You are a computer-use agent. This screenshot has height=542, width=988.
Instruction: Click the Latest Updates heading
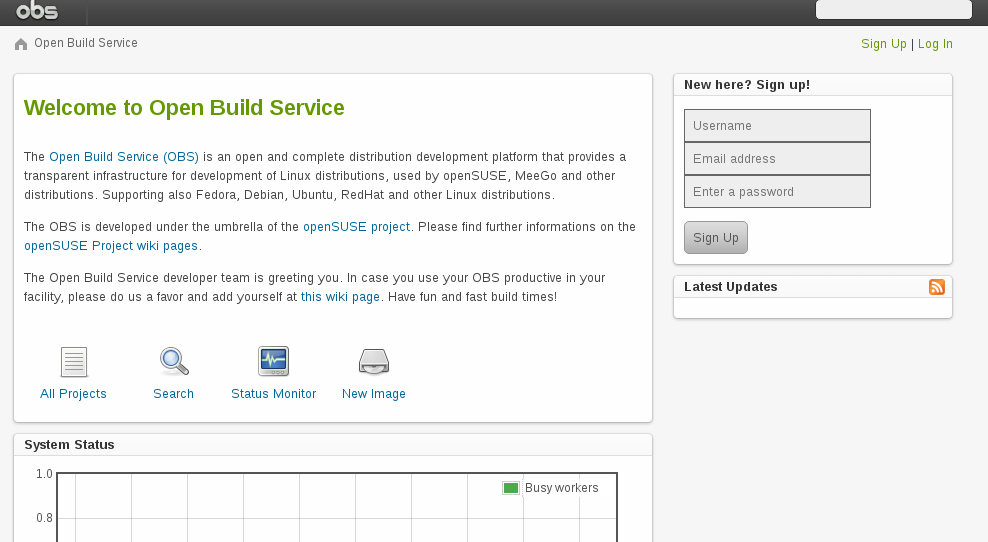point(730,287)
